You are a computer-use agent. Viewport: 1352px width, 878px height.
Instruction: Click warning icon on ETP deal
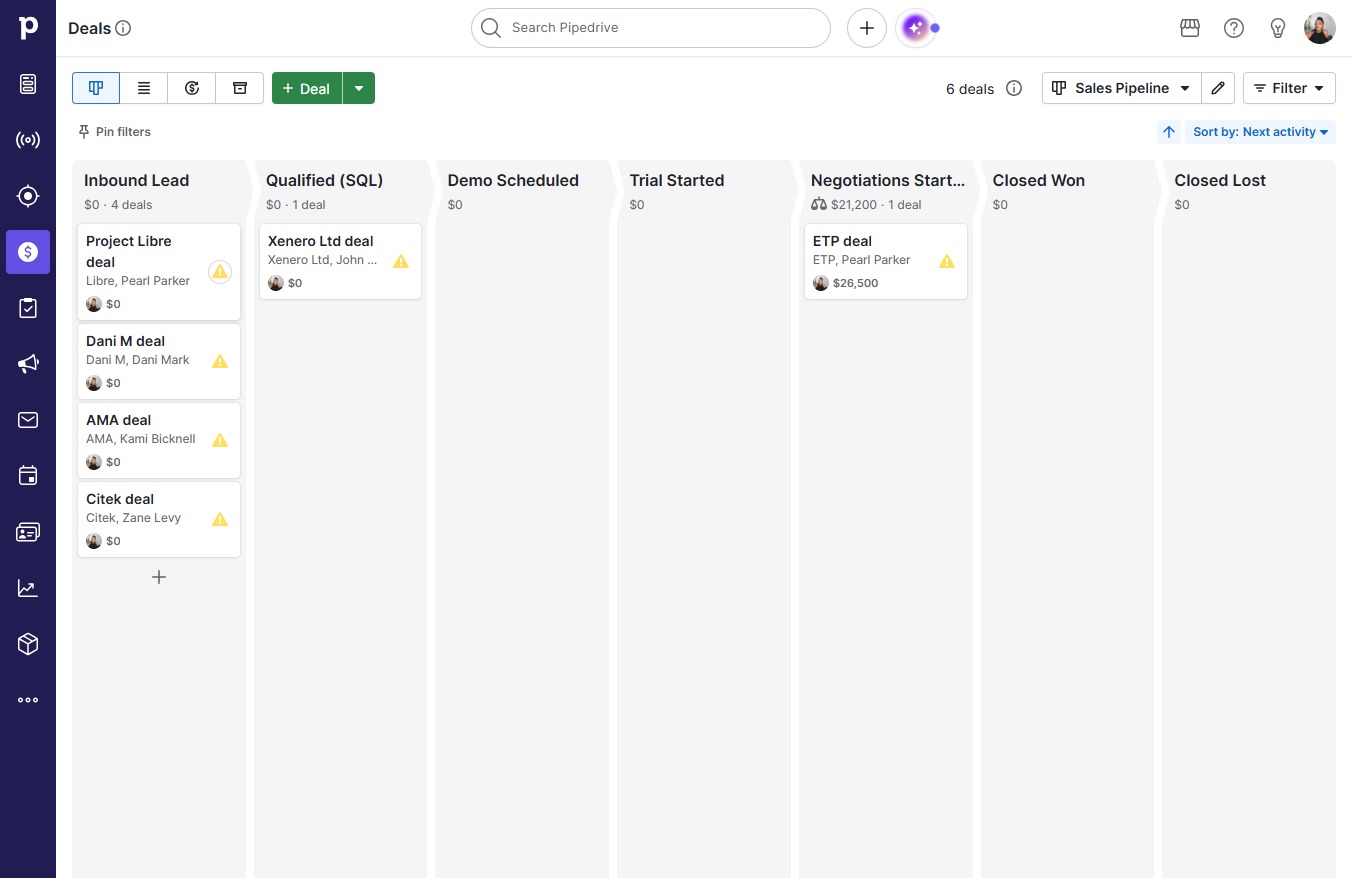[x=947, y=261]
